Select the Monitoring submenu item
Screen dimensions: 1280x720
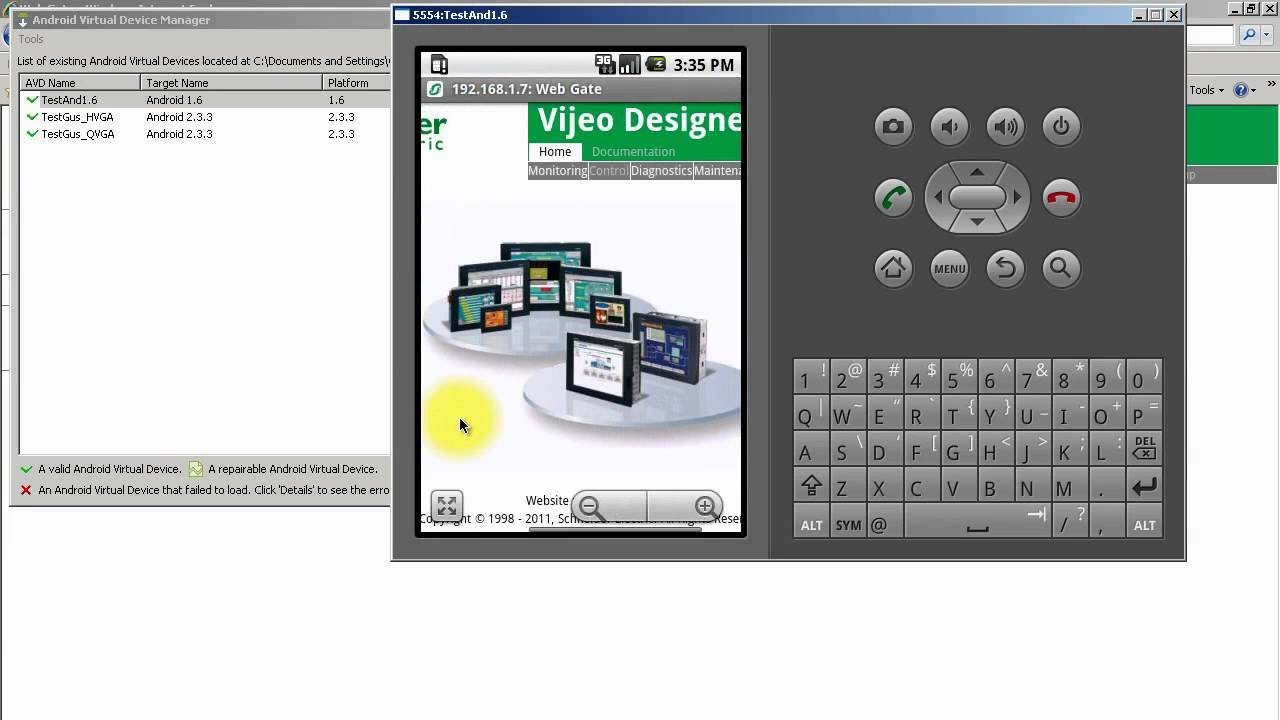pos(558,171)
